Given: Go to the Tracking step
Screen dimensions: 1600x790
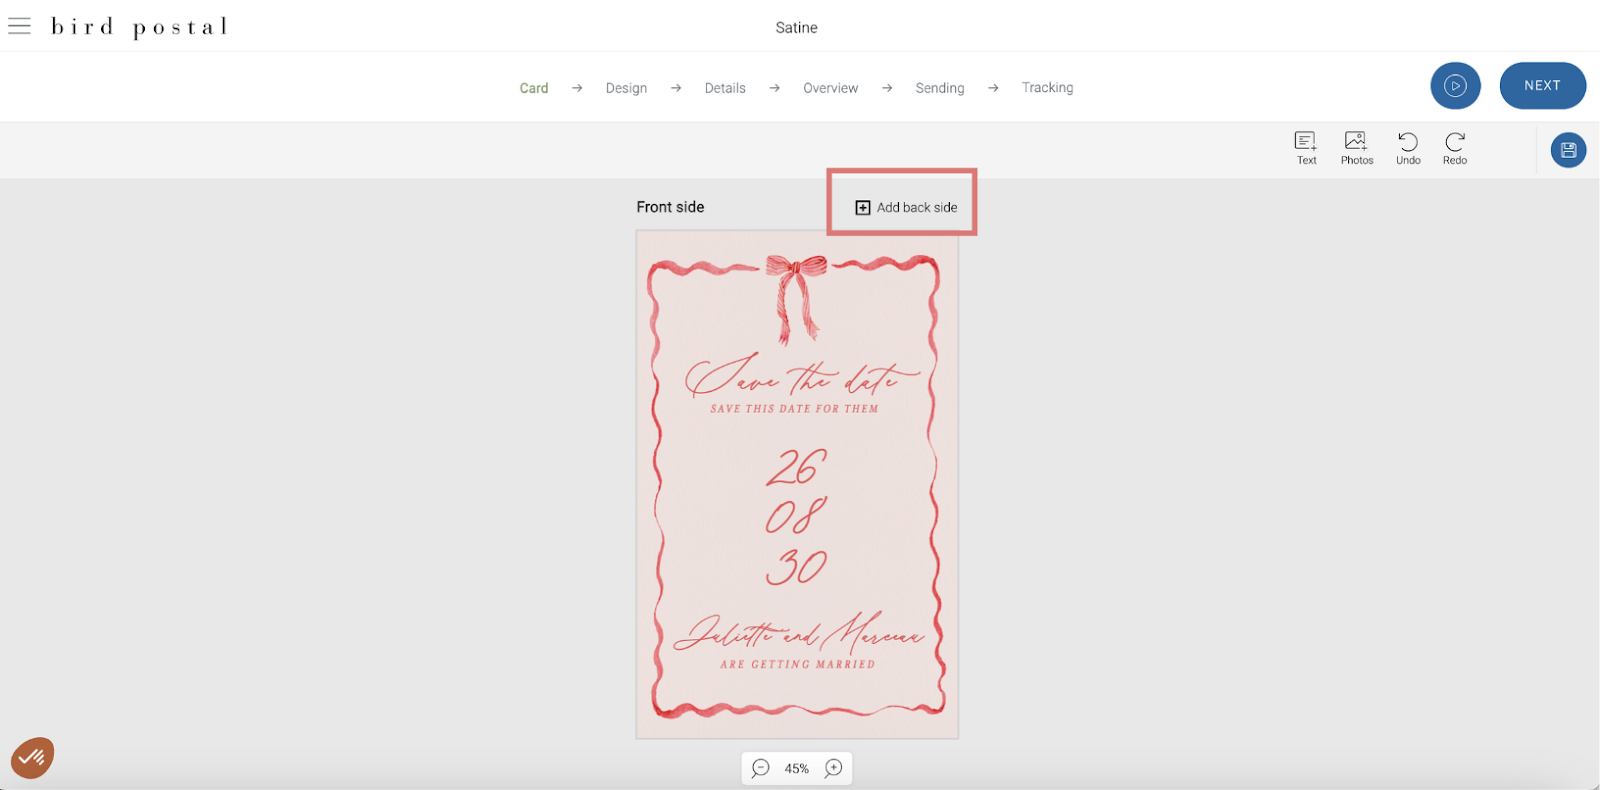Looking at the screenshot, I should click(x=1047, y=88).
